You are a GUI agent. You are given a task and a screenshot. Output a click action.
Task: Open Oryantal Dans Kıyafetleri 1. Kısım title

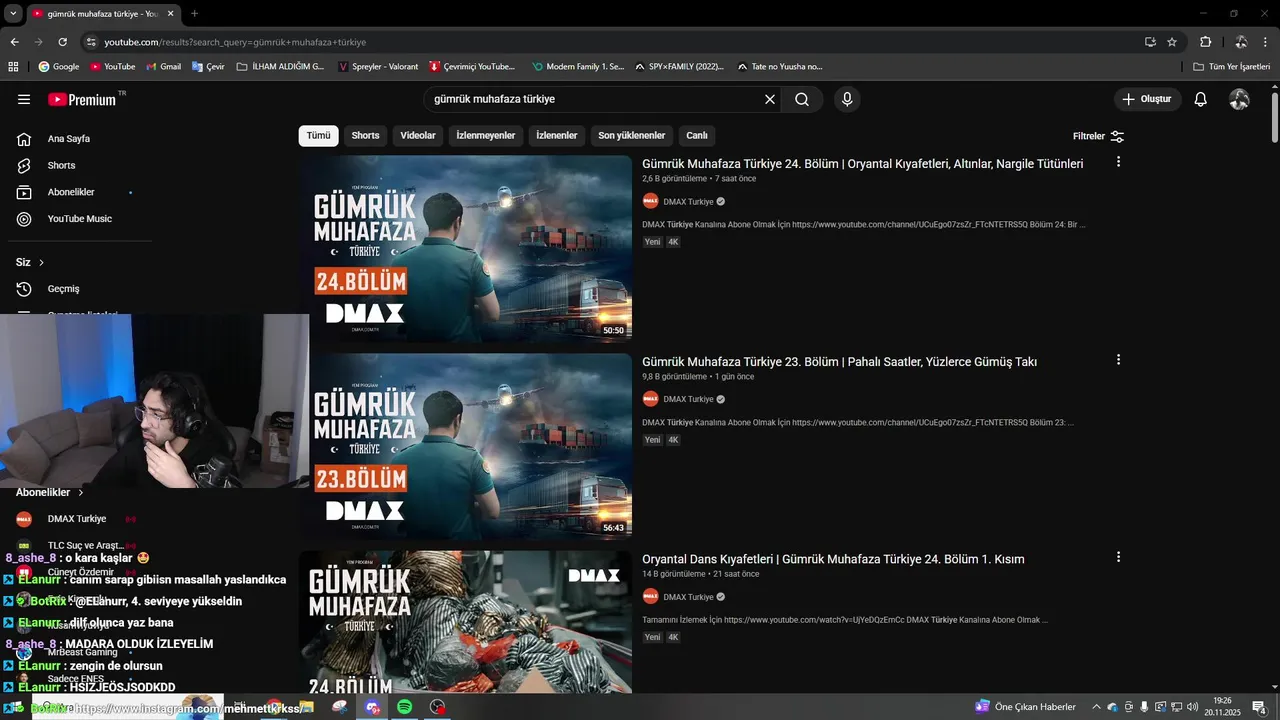click(833, 559)
